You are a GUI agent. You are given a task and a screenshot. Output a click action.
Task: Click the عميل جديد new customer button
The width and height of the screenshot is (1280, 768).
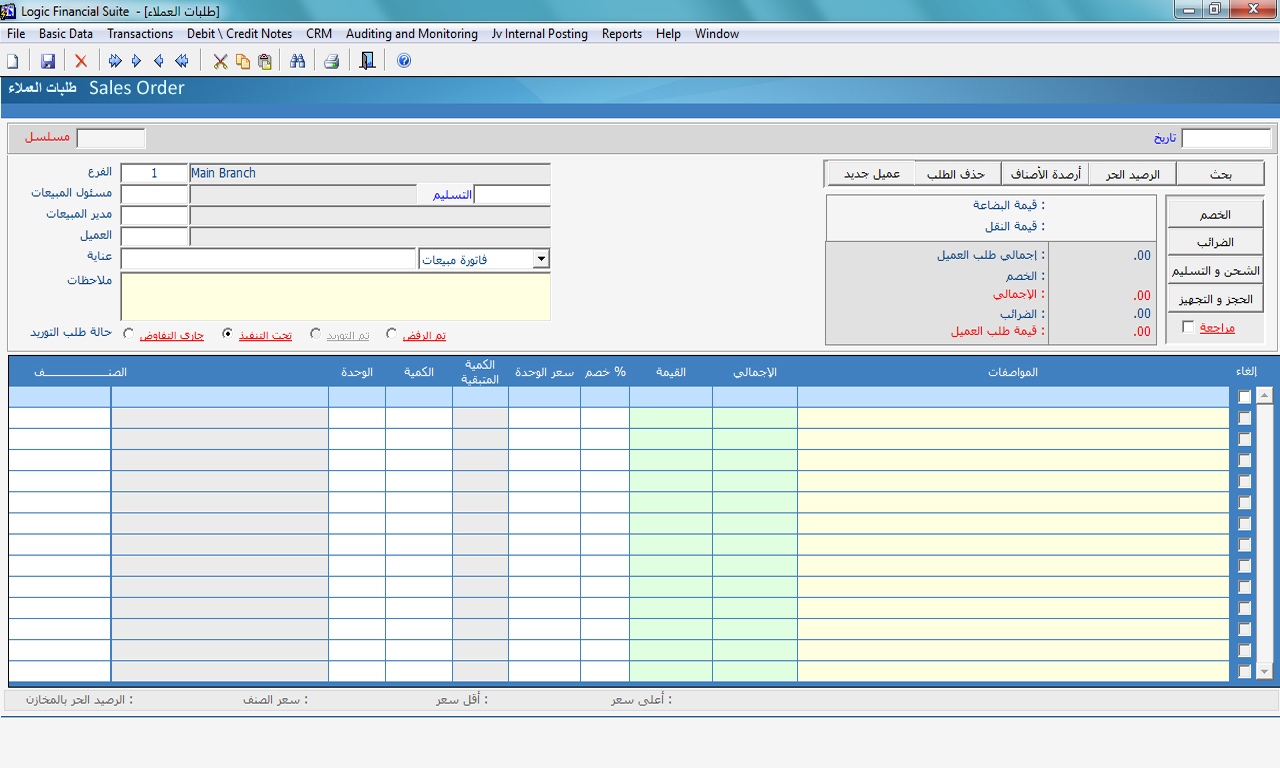[871, 174]
